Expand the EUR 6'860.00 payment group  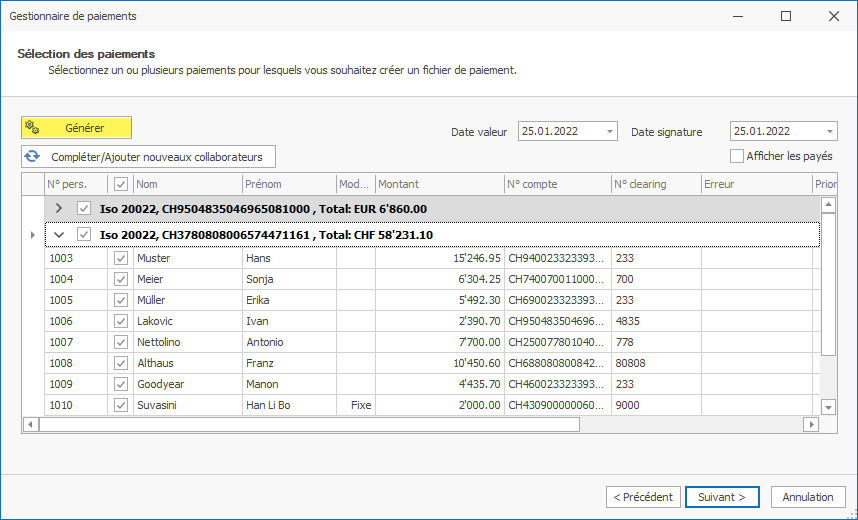coord(59,209)
